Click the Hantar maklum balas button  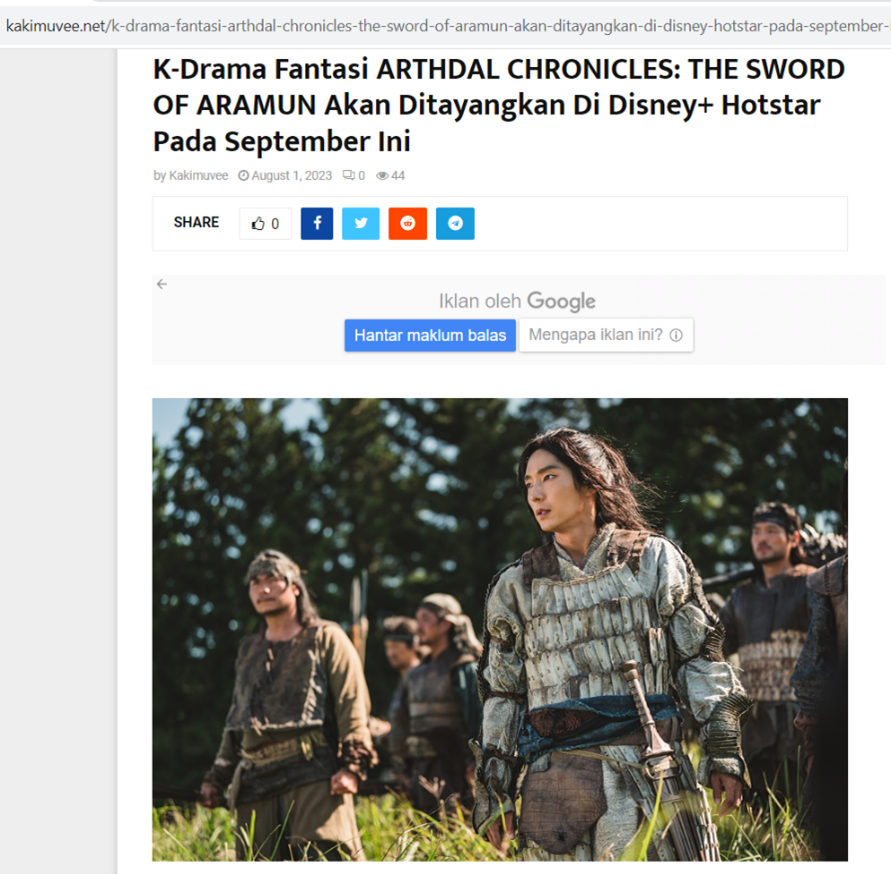point(430,335)
